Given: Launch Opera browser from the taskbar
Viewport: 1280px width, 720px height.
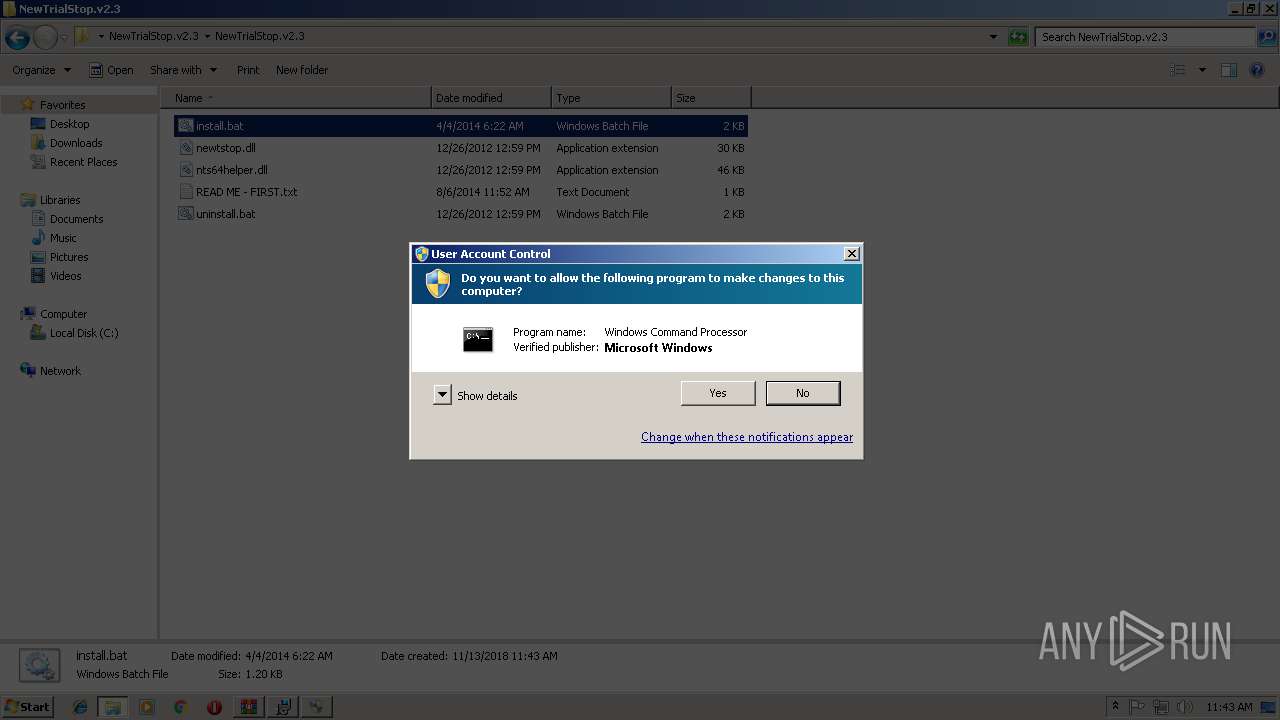Looking at the screenshot, I should [x=215, y=707].
